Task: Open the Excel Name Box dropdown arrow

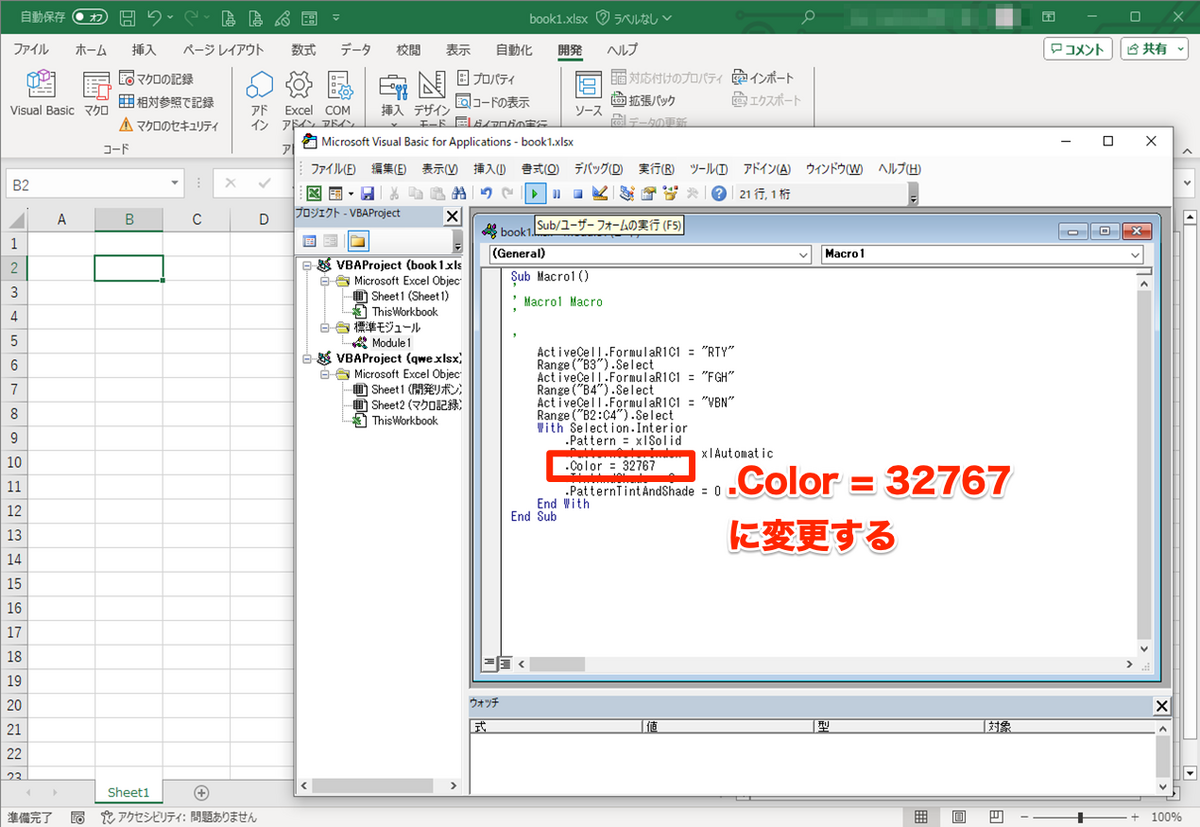Action: [x=175, y=184]
